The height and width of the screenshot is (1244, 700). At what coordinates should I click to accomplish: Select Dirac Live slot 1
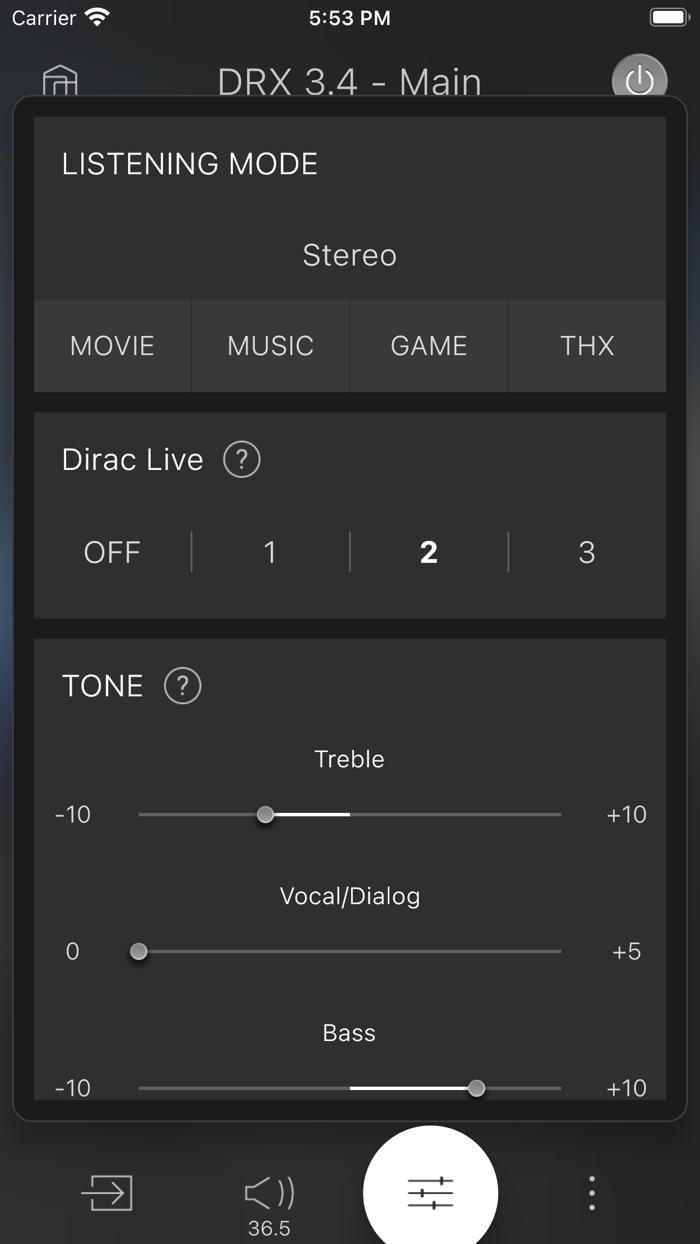[270, 552]
